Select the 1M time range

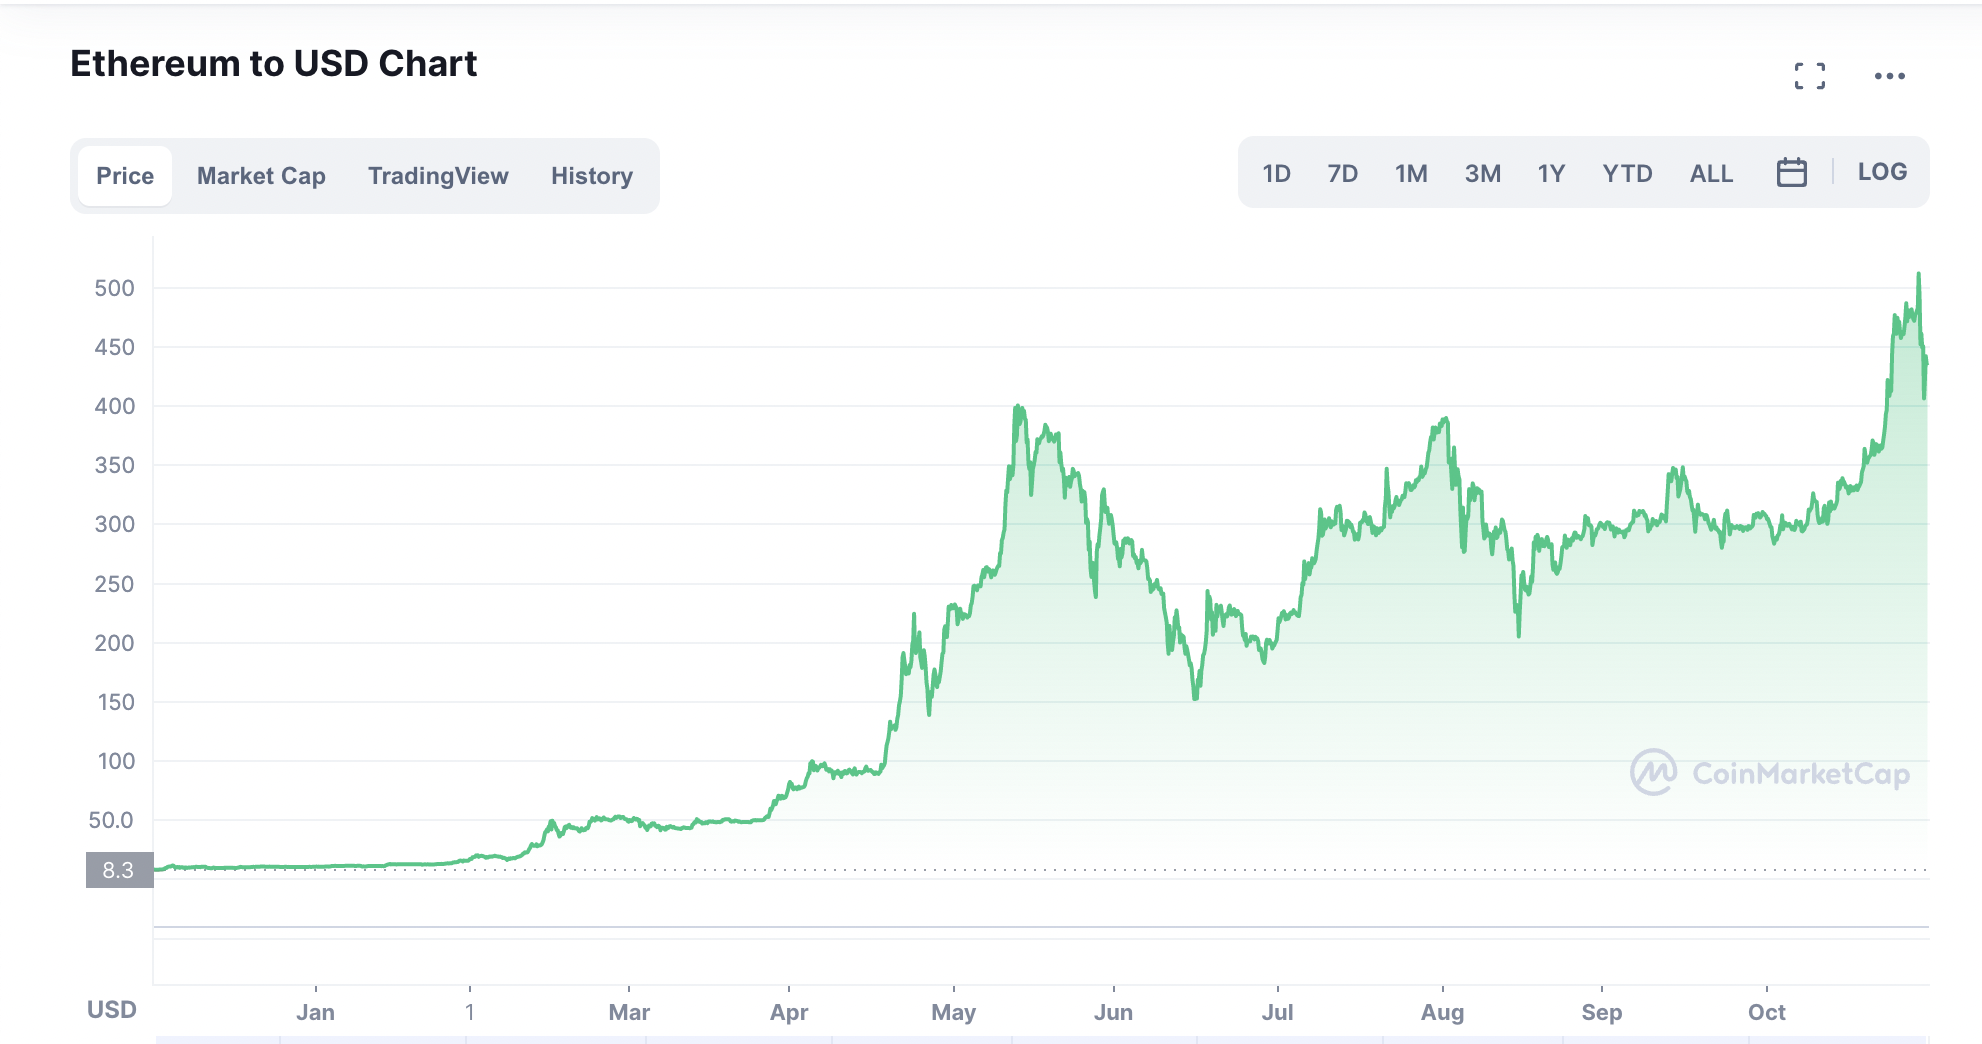click(x=1411, y=174)
